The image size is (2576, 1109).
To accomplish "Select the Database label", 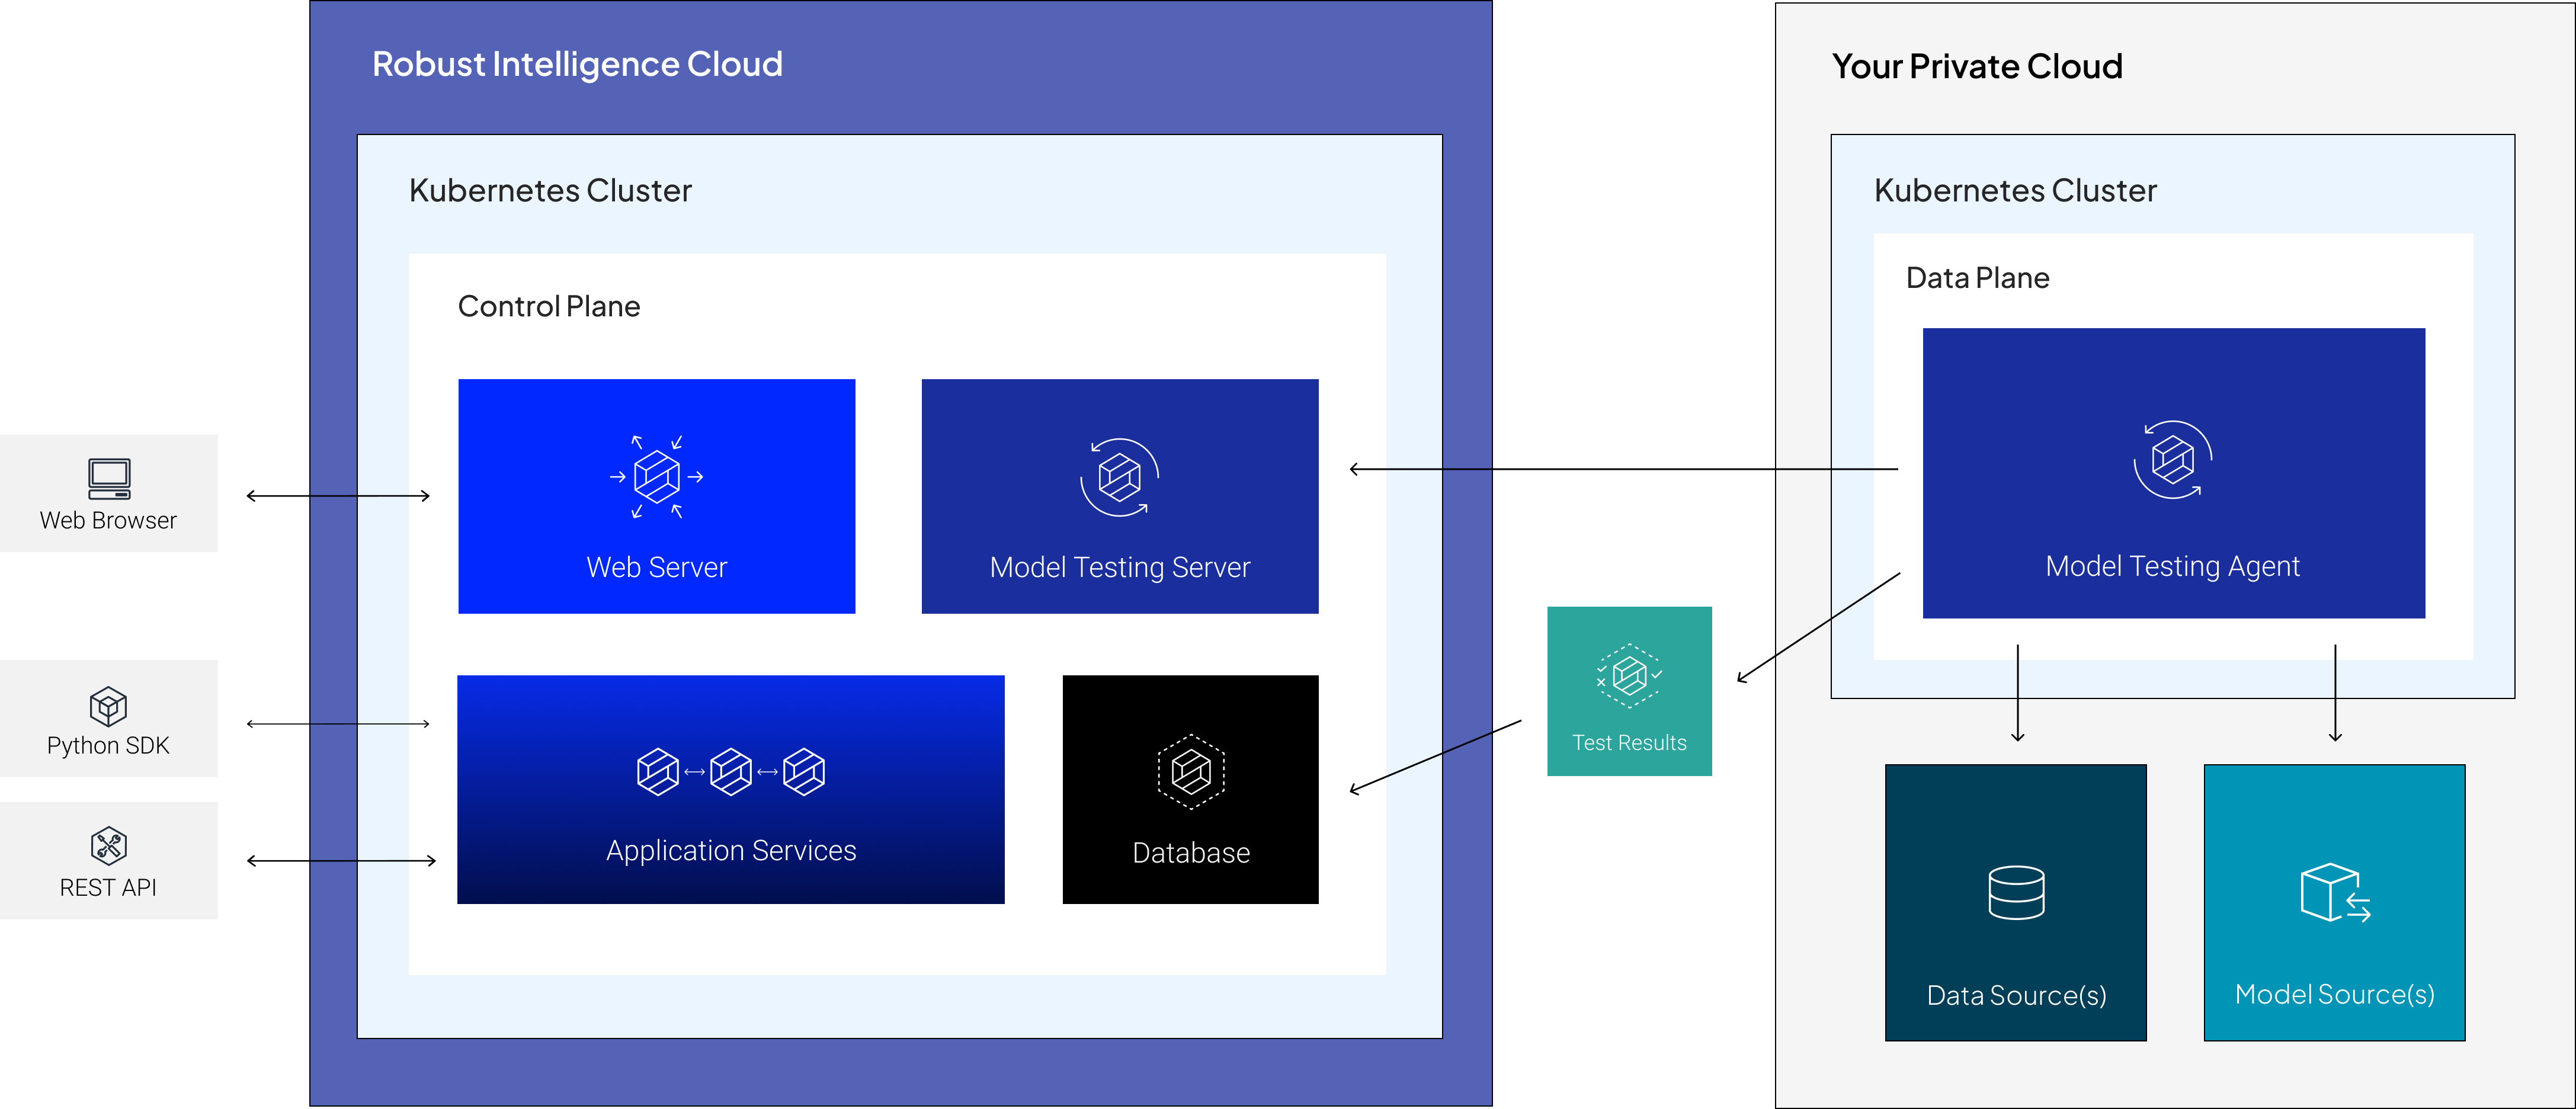I will [x=1191, y=852].
